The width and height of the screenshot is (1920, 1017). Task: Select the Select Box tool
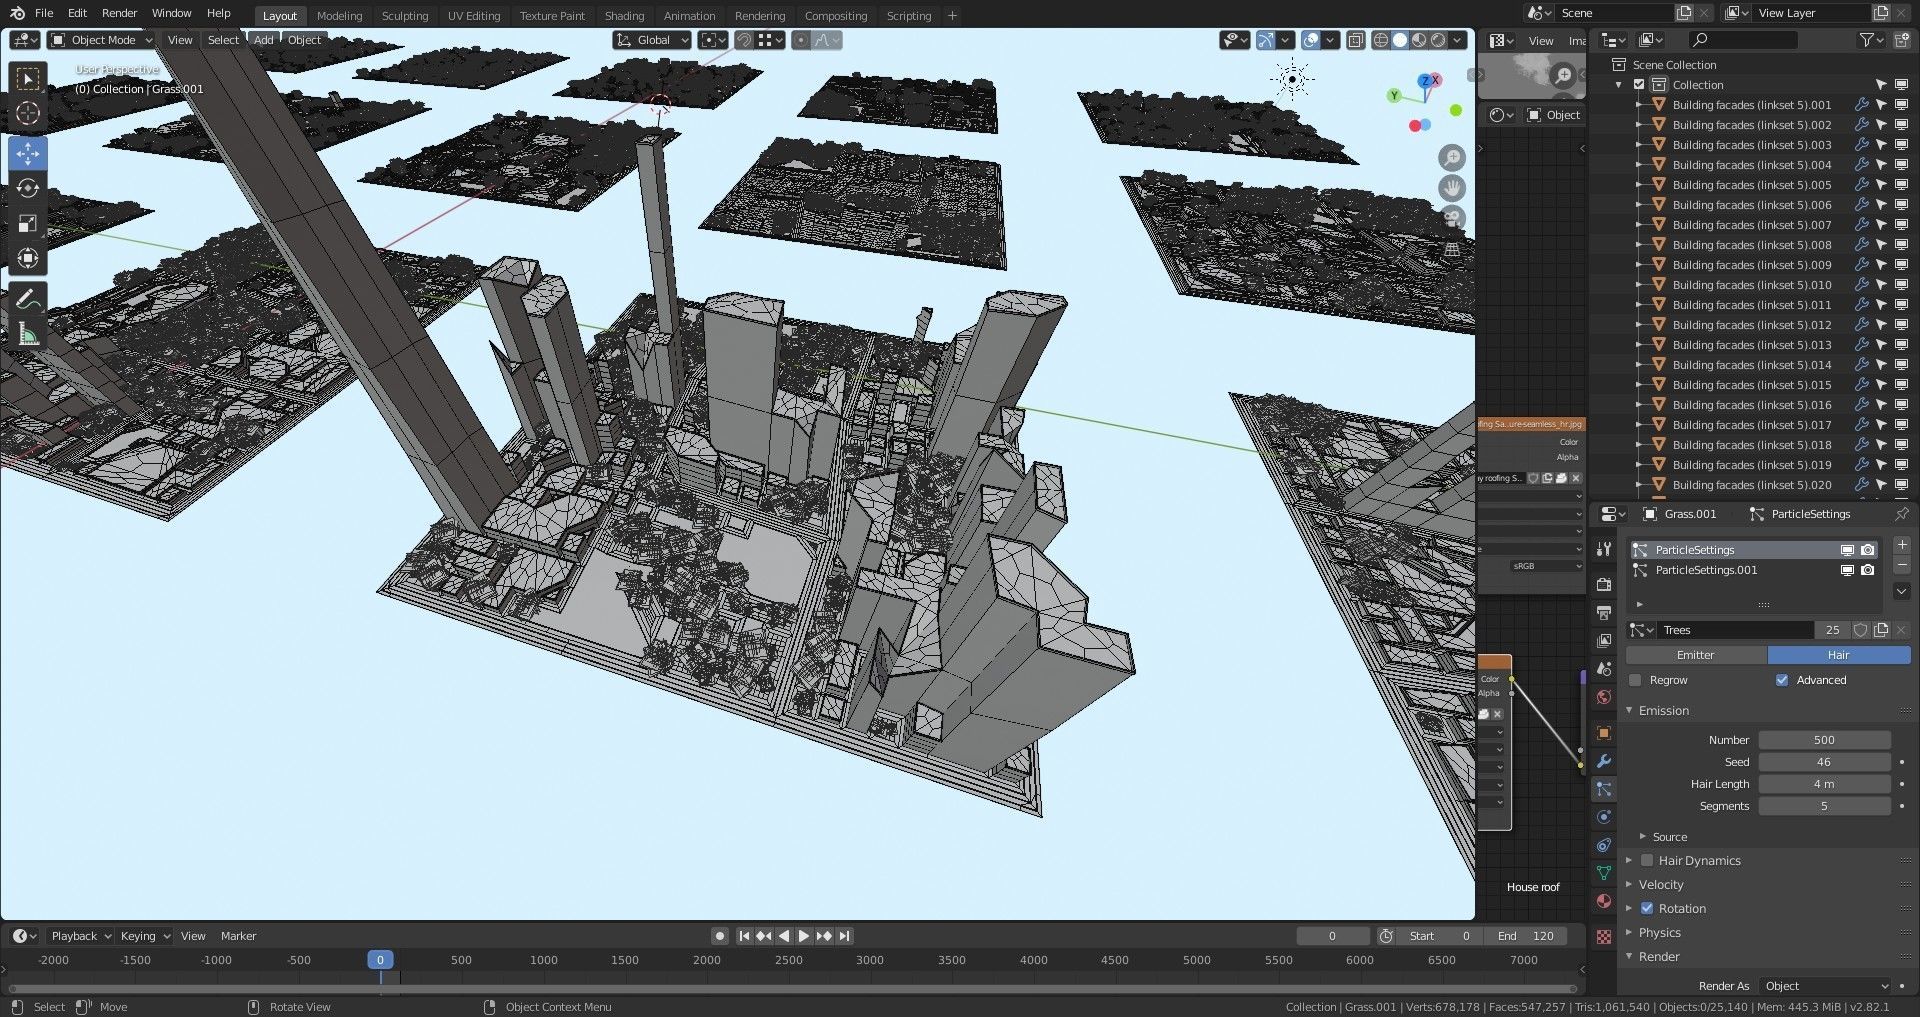(x=28, y=78)
